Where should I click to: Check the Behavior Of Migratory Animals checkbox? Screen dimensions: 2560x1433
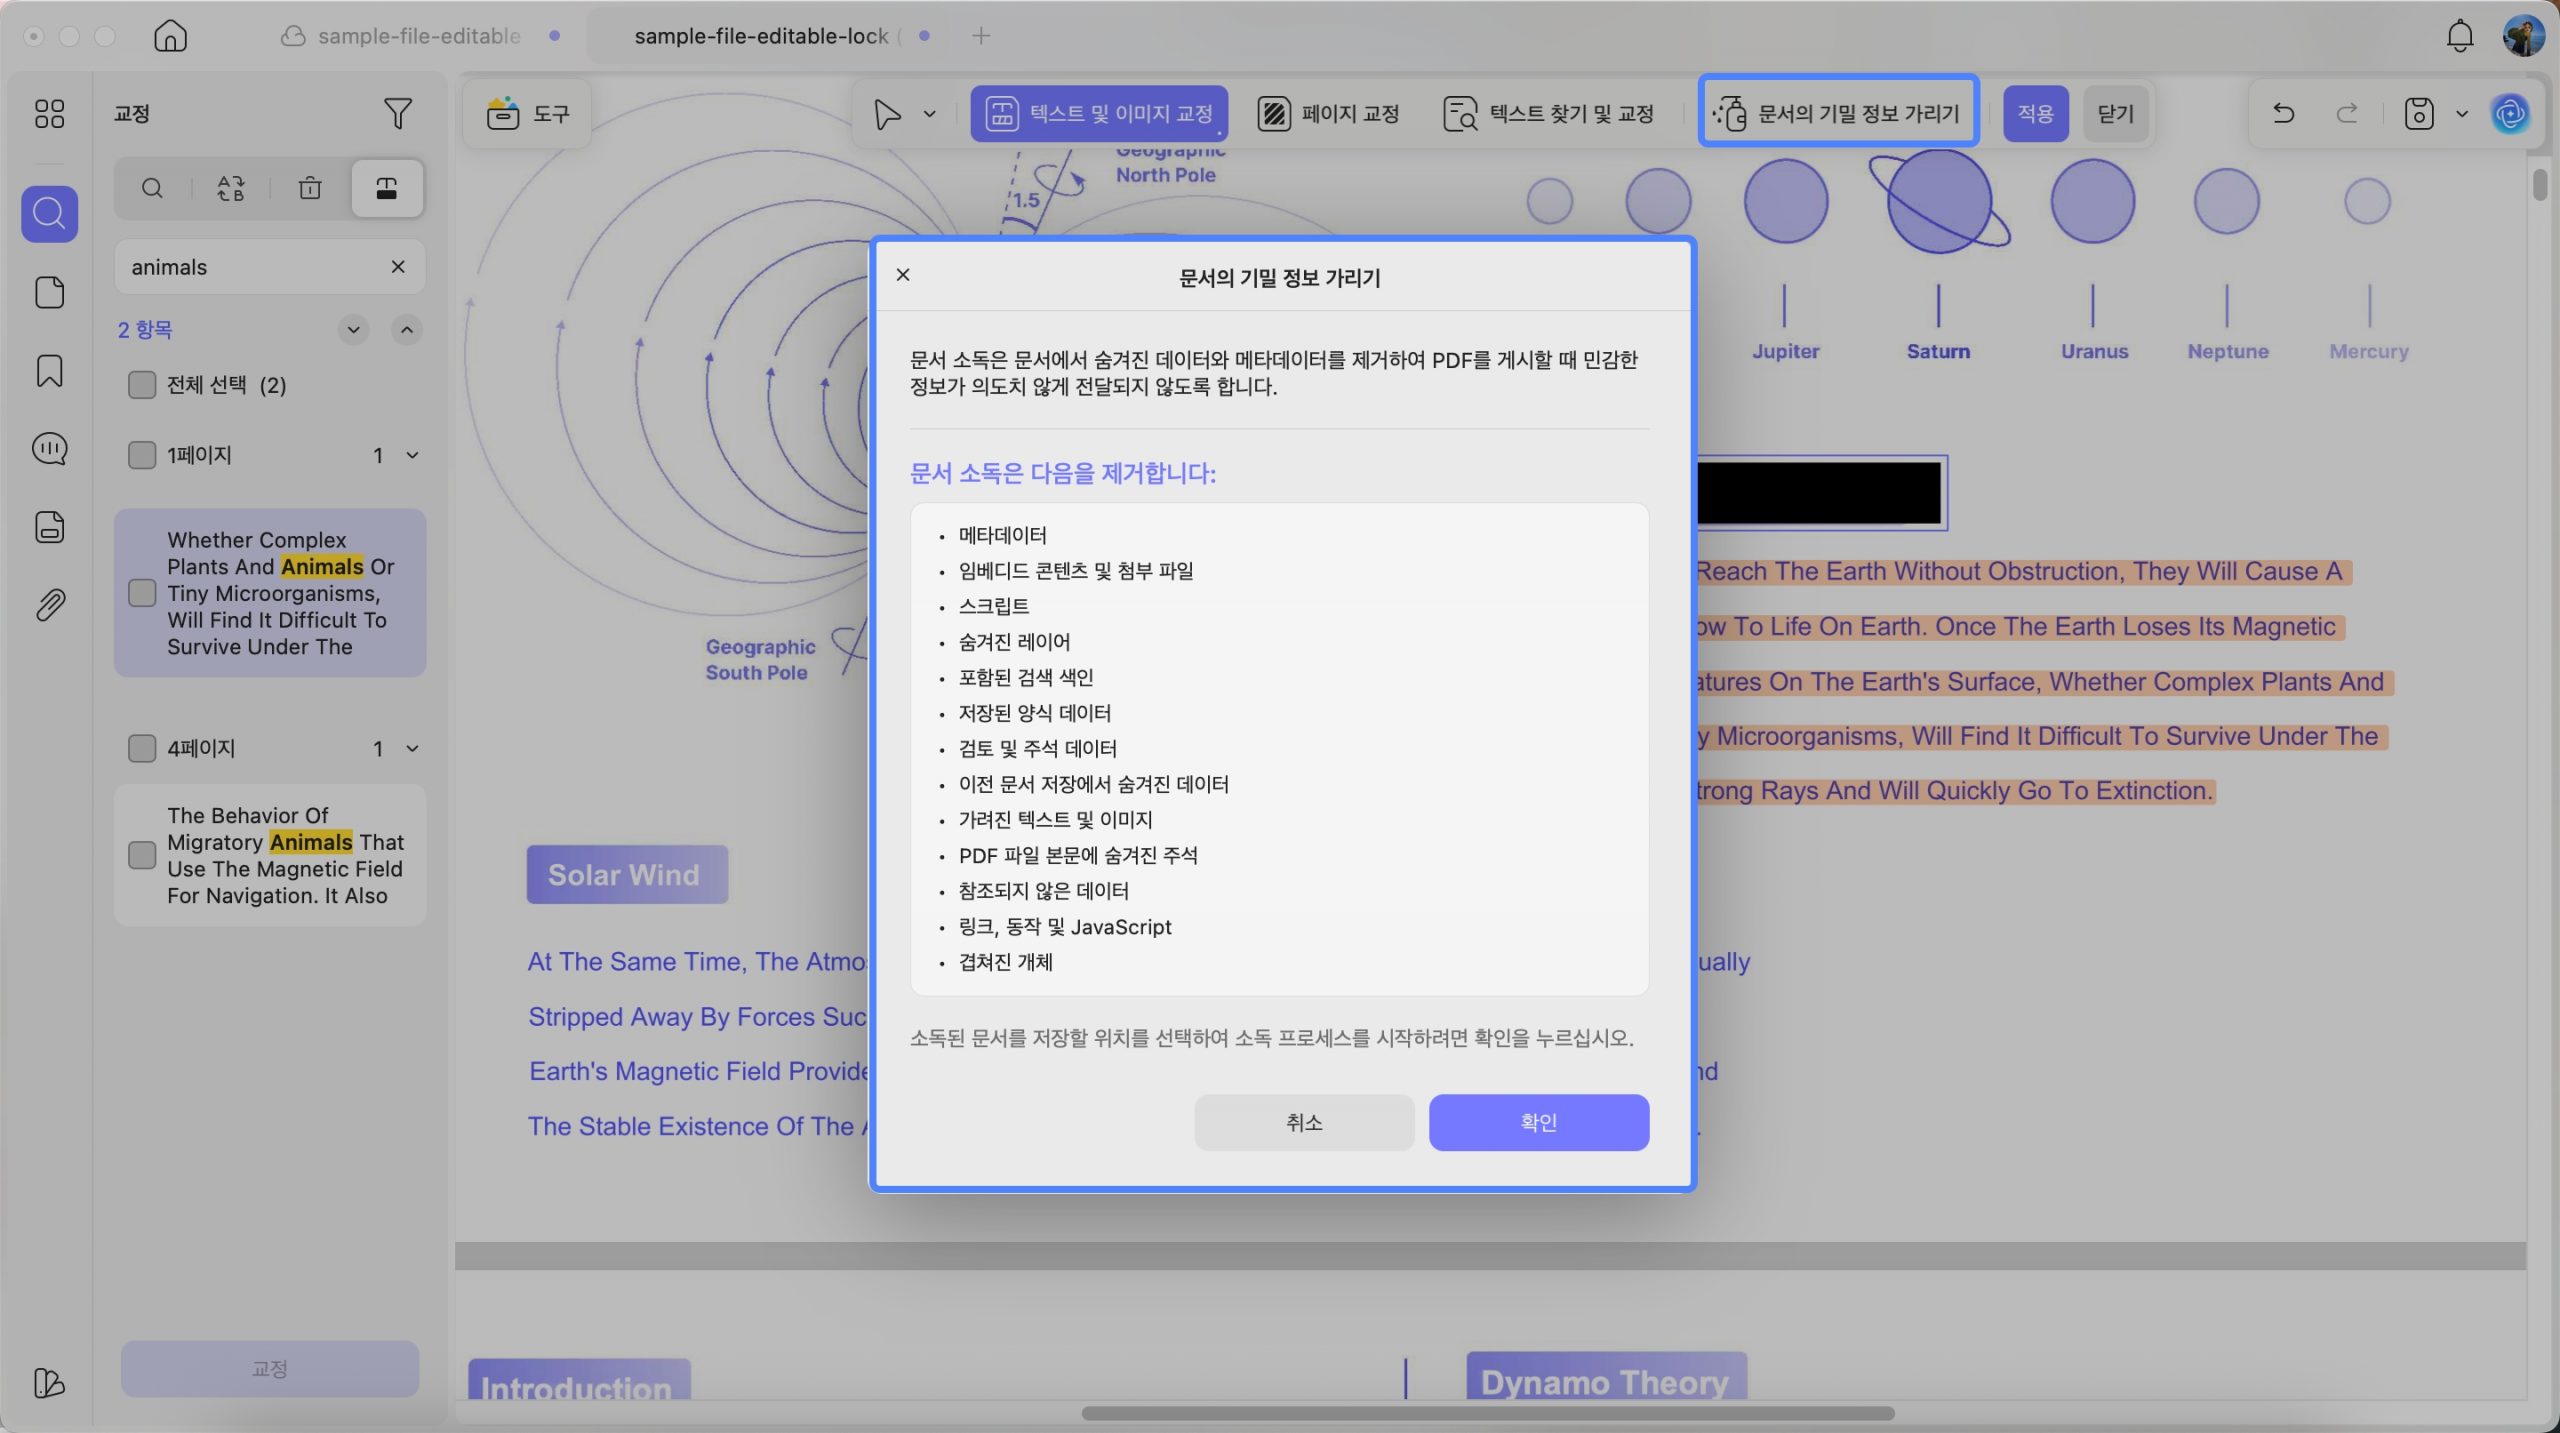tap(142, 855)
